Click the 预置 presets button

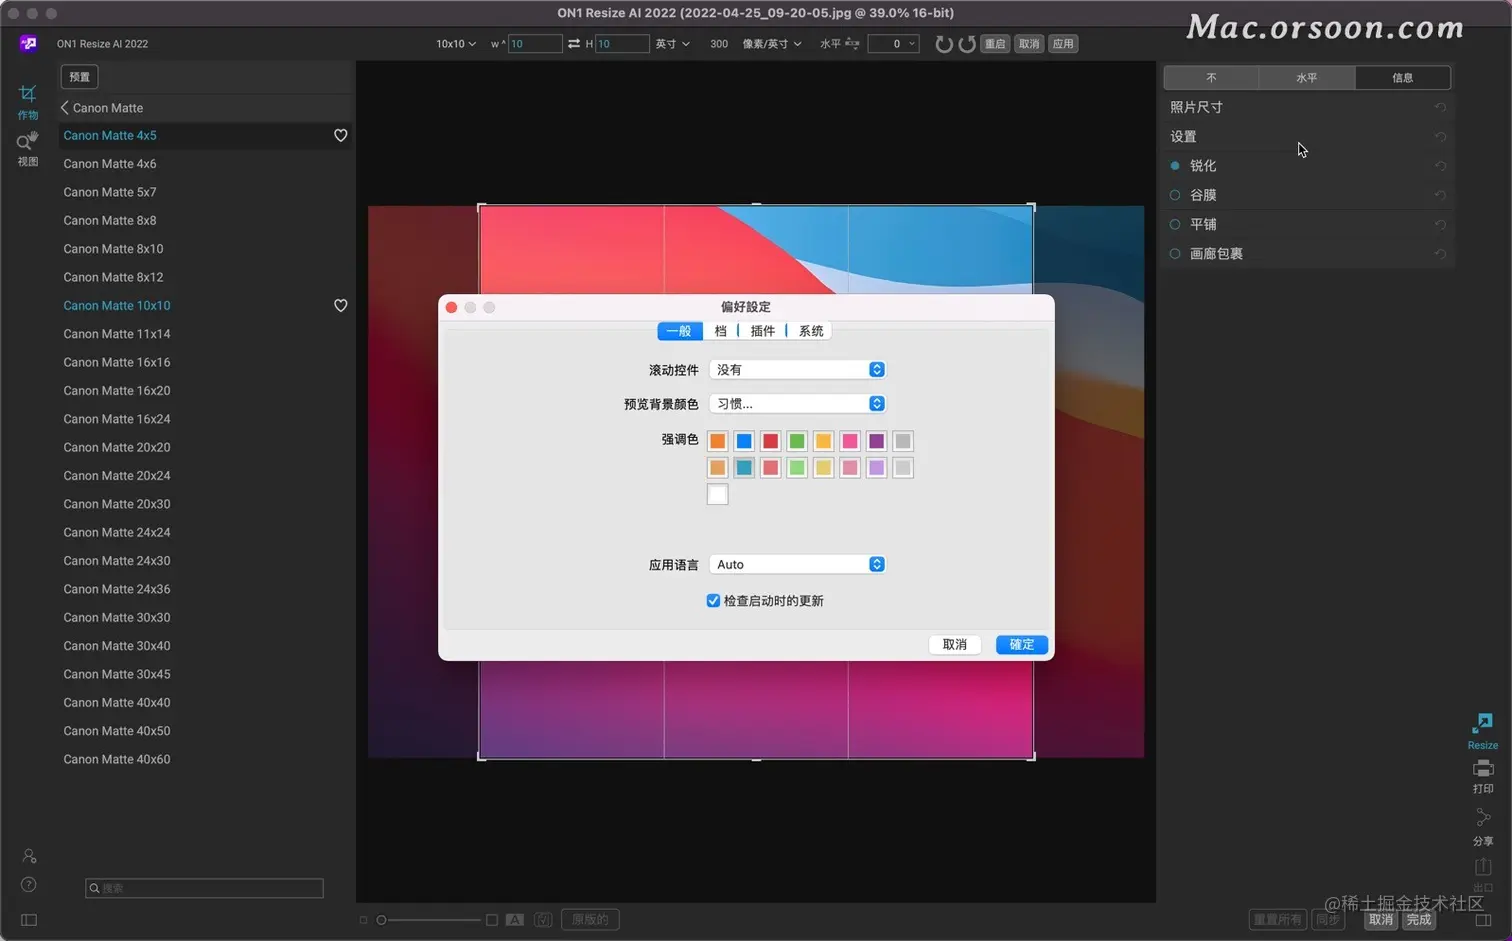(x=80, y=77)
